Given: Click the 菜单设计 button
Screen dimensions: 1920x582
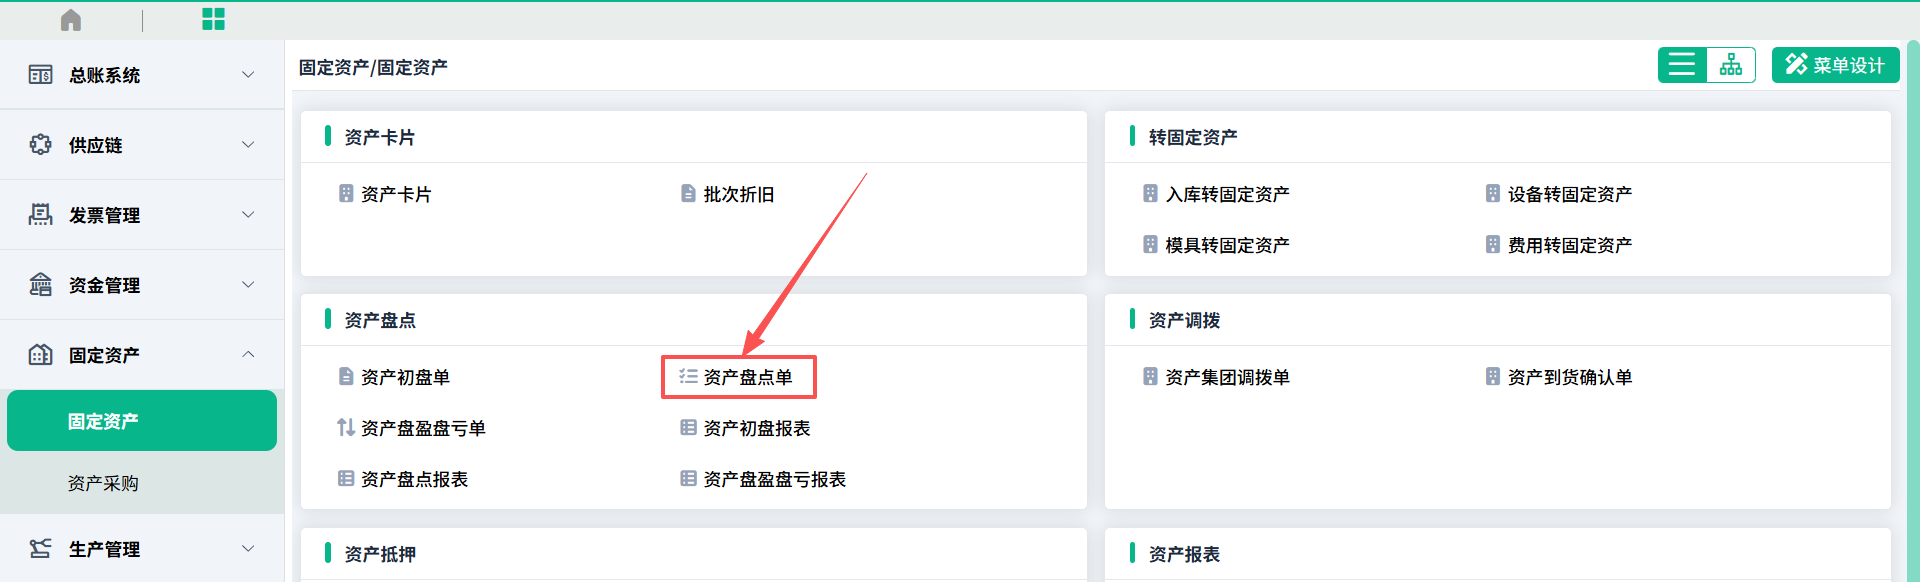Looking at the screenshot, I should coord(1835,65).
